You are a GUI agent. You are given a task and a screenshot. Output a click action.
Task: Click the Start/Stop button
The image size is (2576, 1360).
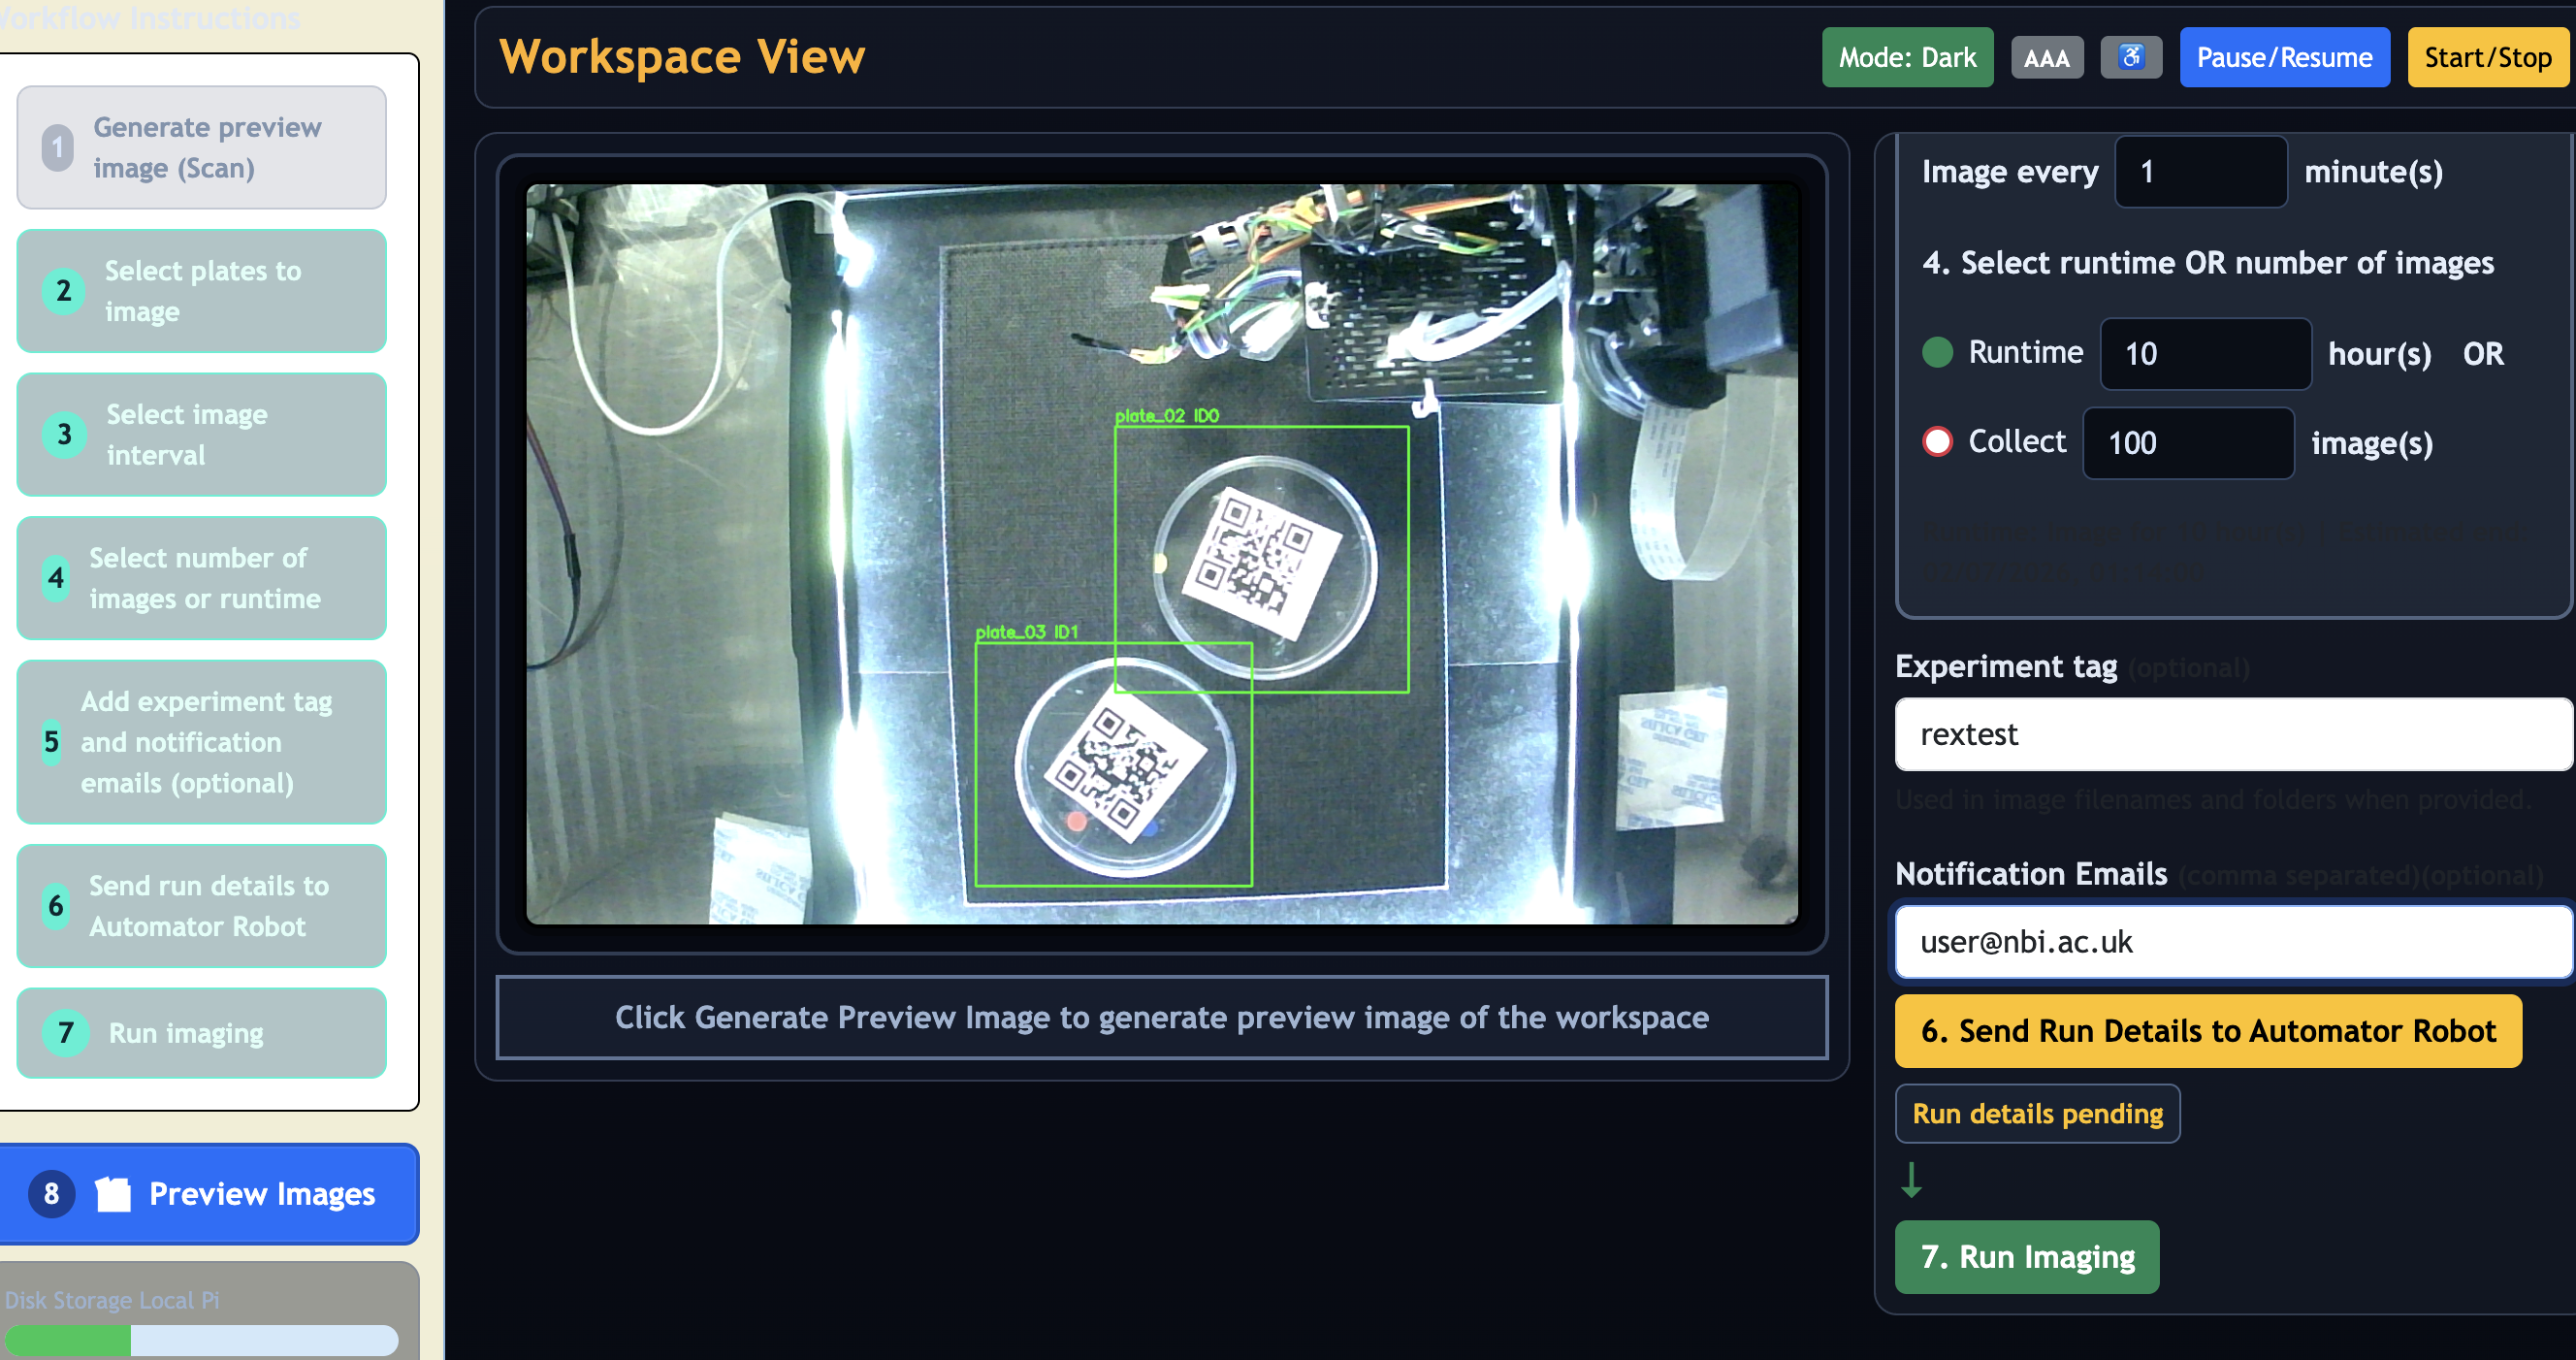[2487, 57]
